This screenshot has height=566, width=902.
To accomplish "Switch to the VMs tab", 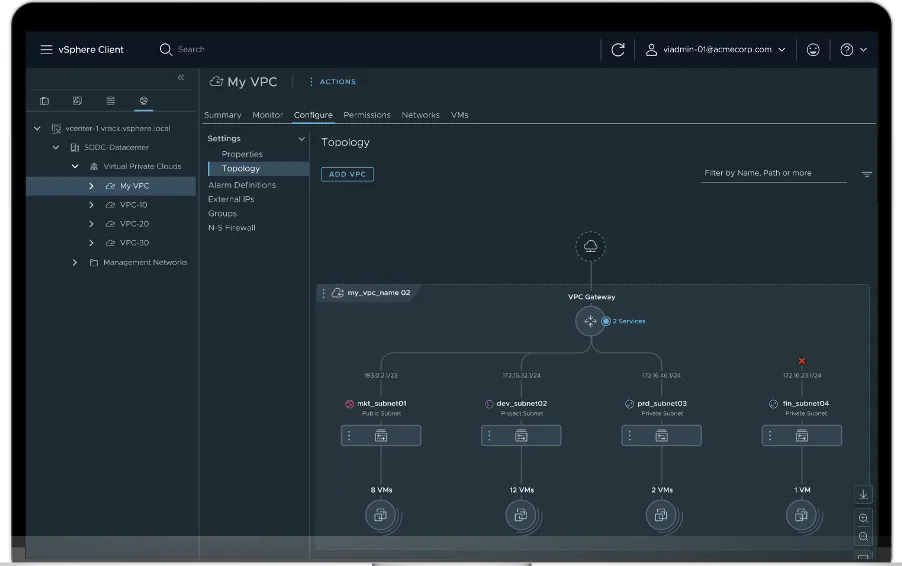I will (x=460, y=115).
